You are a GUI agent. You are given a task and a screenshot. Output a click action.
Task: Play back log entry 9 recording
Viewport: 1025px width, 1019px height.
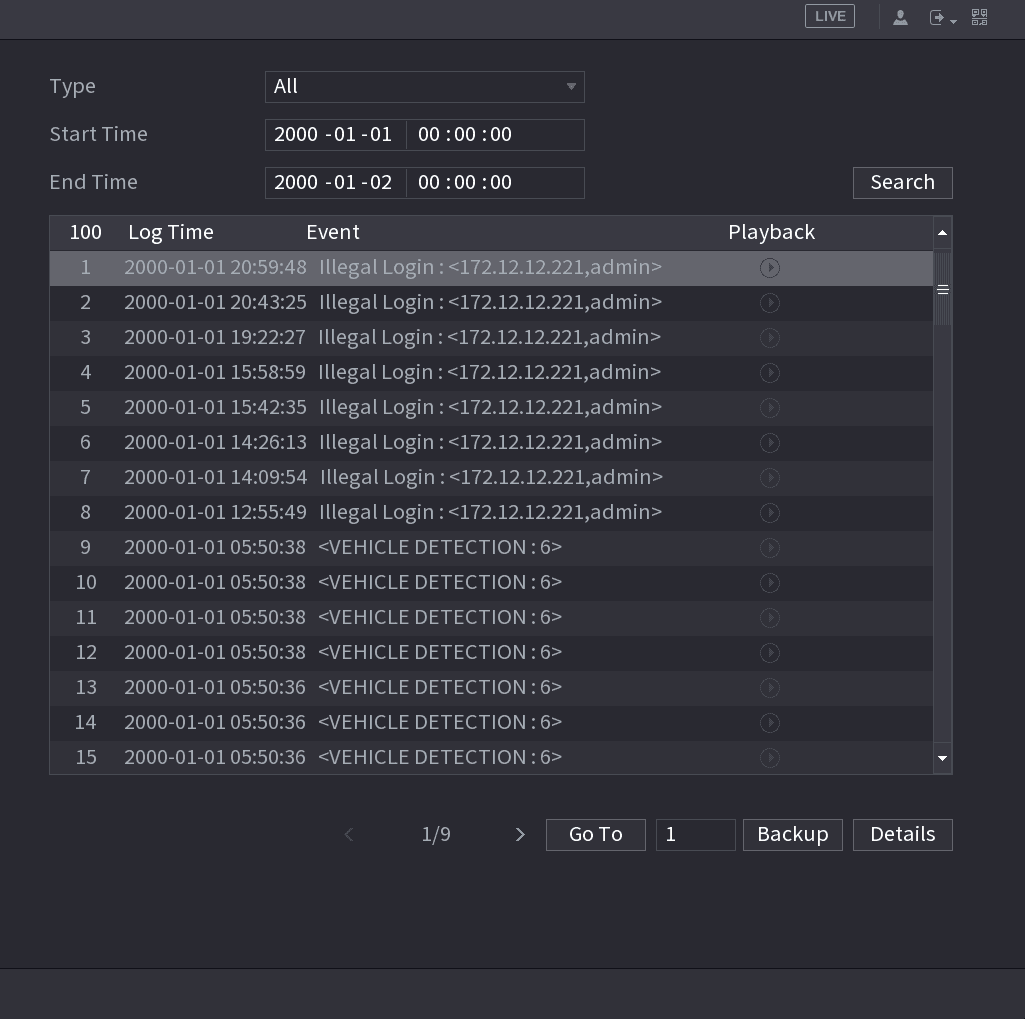pyautogui.click(x=770, y=548)
